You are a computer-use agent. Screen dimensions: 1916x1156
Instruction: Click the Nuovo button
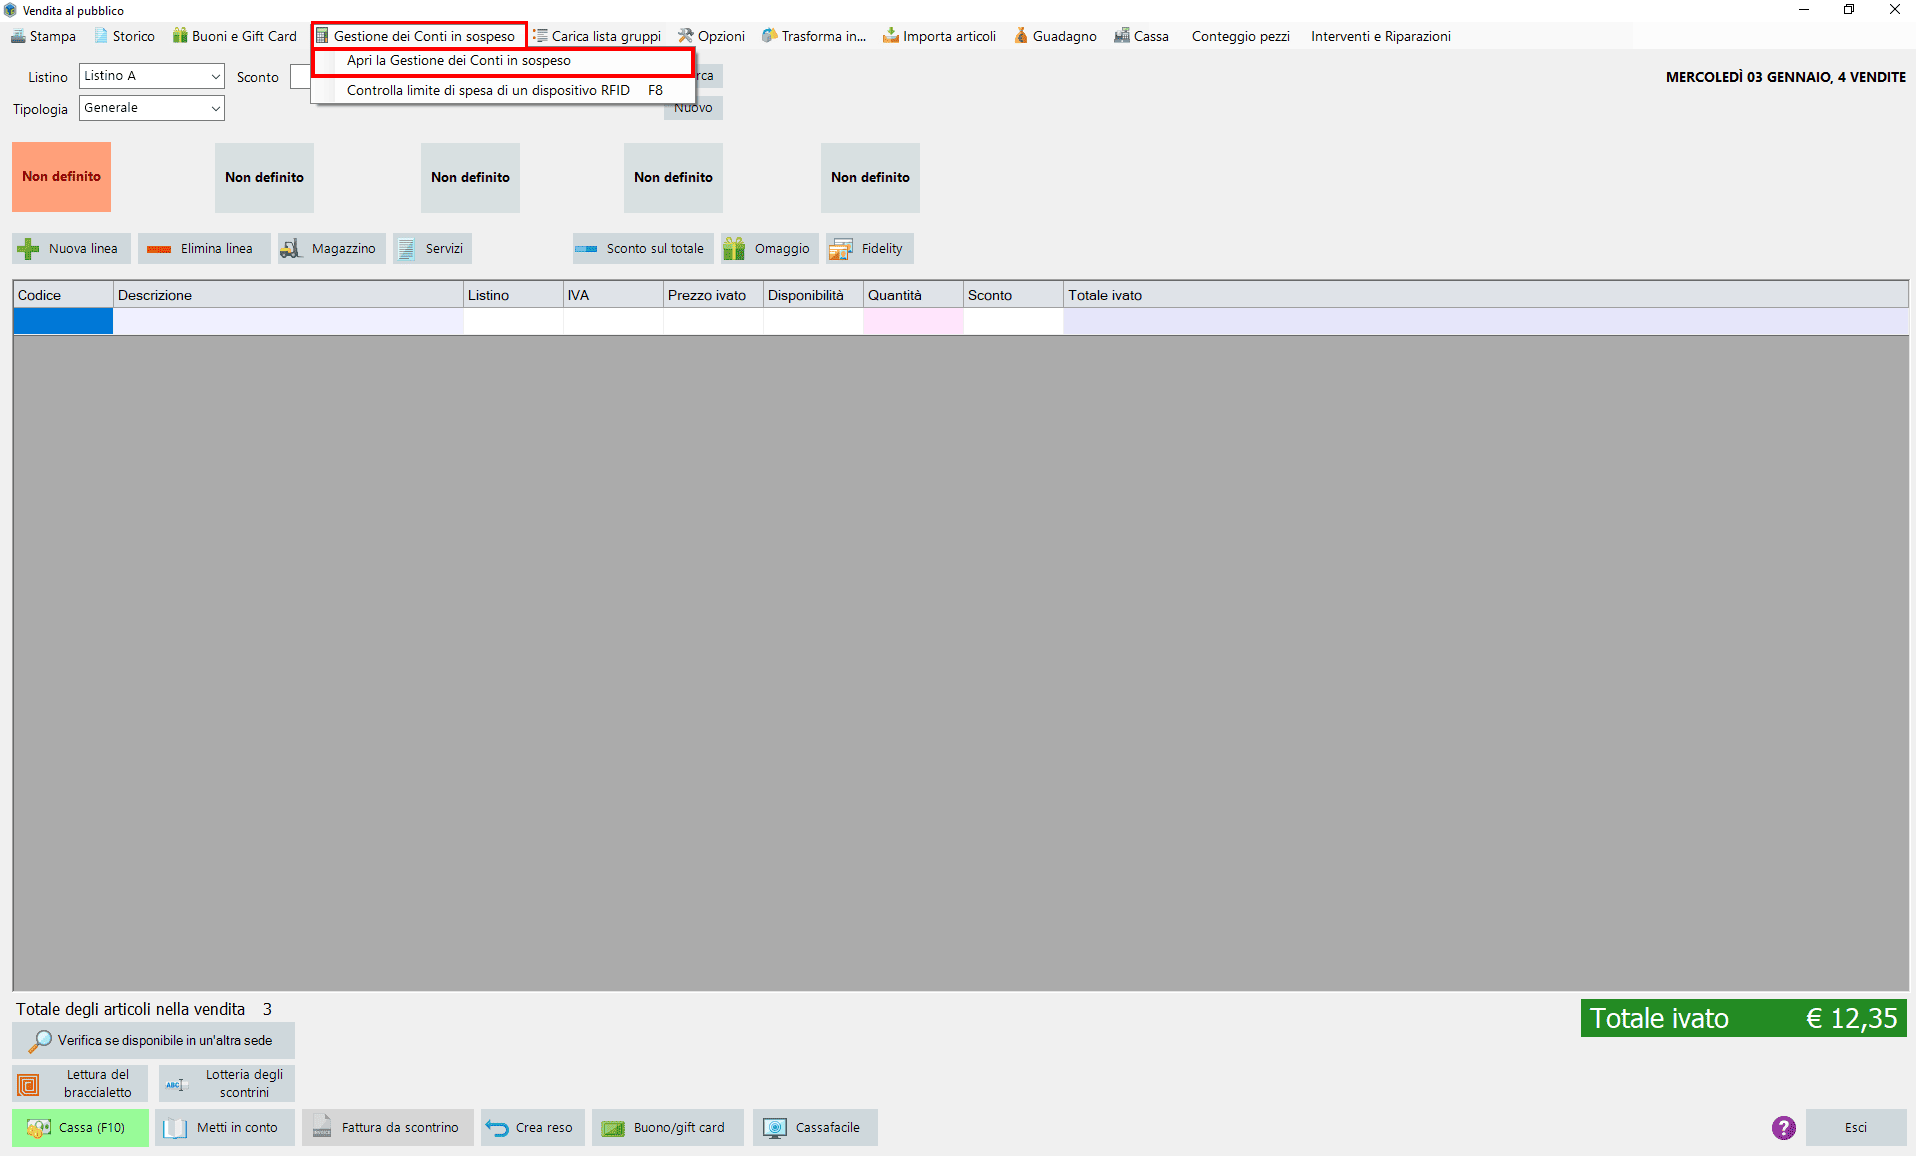(693, 108)
